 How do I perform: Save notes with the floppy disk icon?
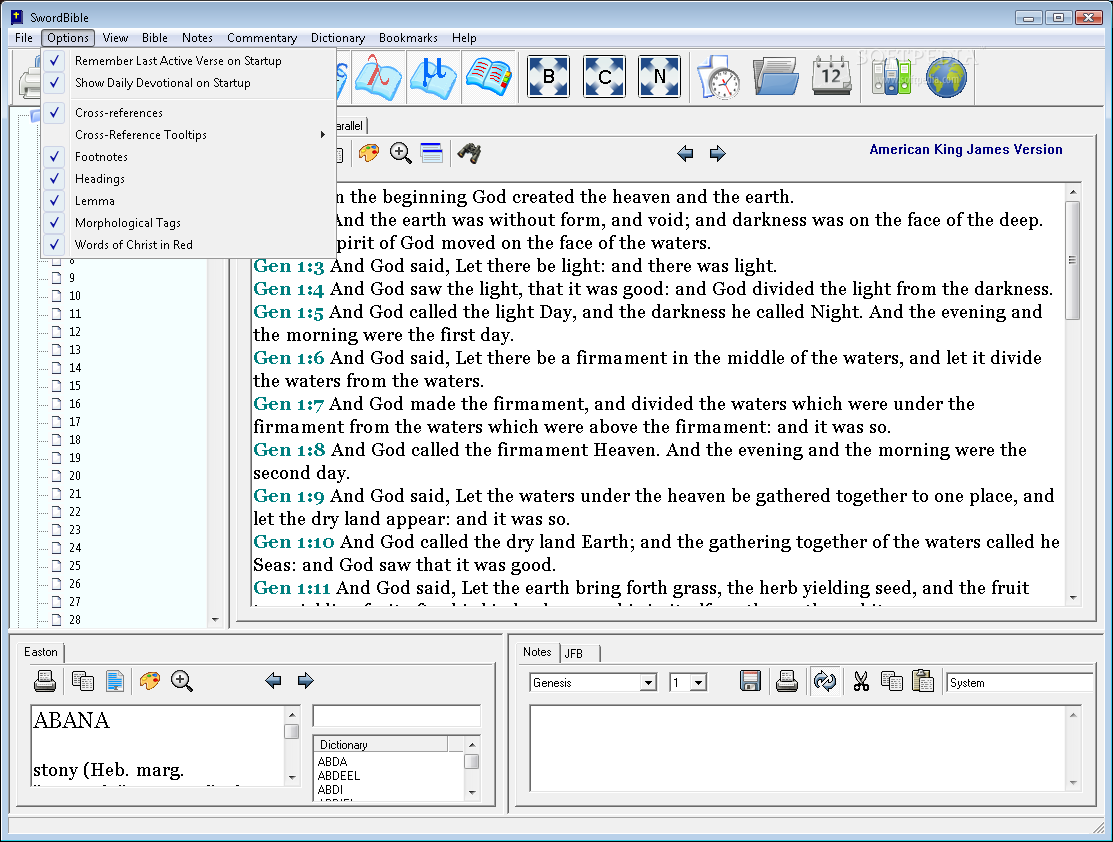click(x=750, y=681)
